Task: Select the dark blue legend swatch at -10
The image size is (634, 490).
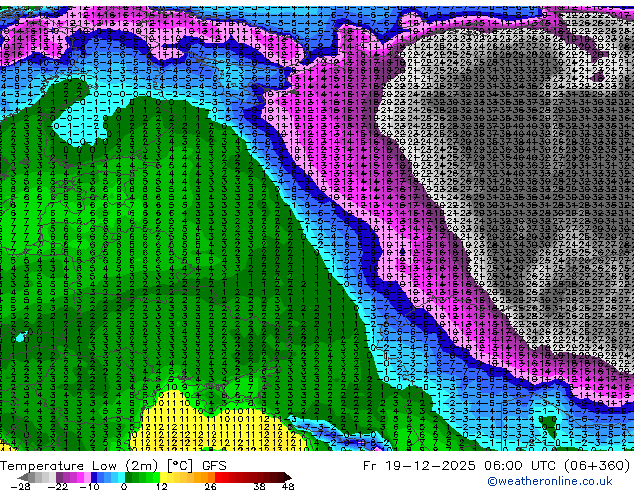Action: tap(94, 477)
